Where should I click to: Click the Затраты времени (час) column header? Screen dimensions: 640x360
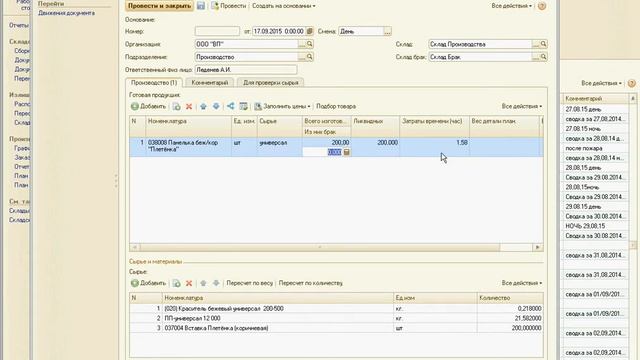pyautogui.click(x=435, y=121)
